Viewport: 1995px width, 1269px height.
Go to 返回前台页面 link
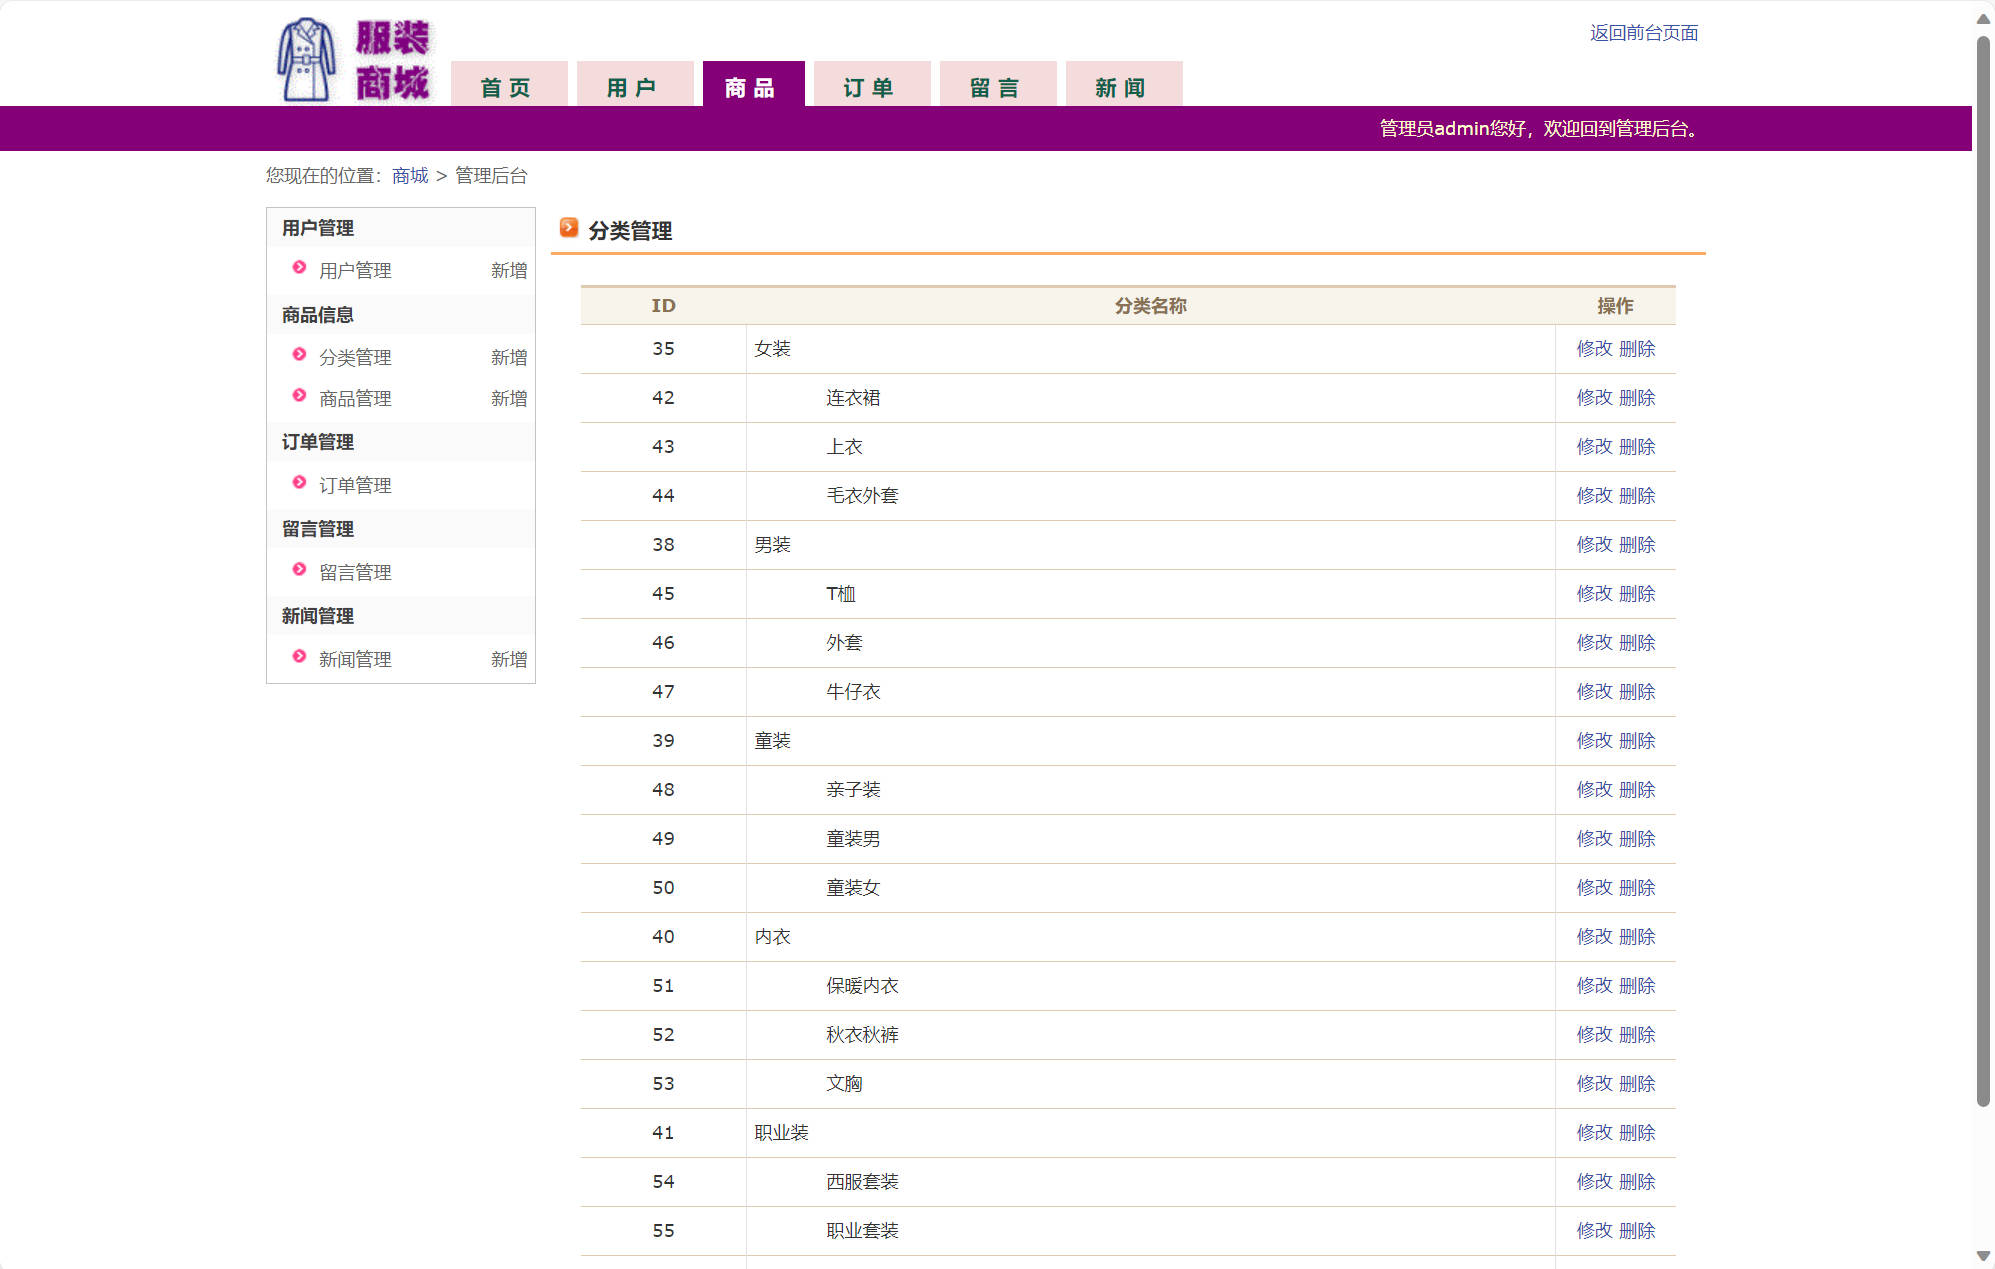click(1643, 33)
